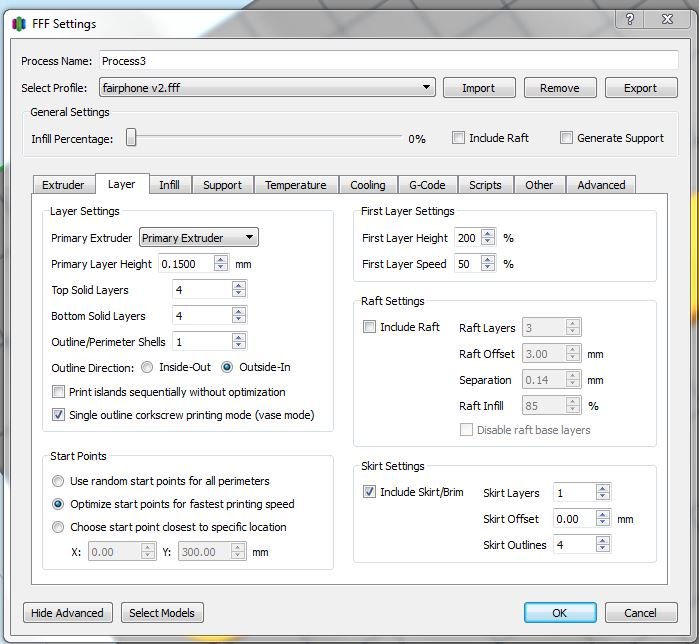Increase Primary Layer Height stepper

[x=220, y=259]
